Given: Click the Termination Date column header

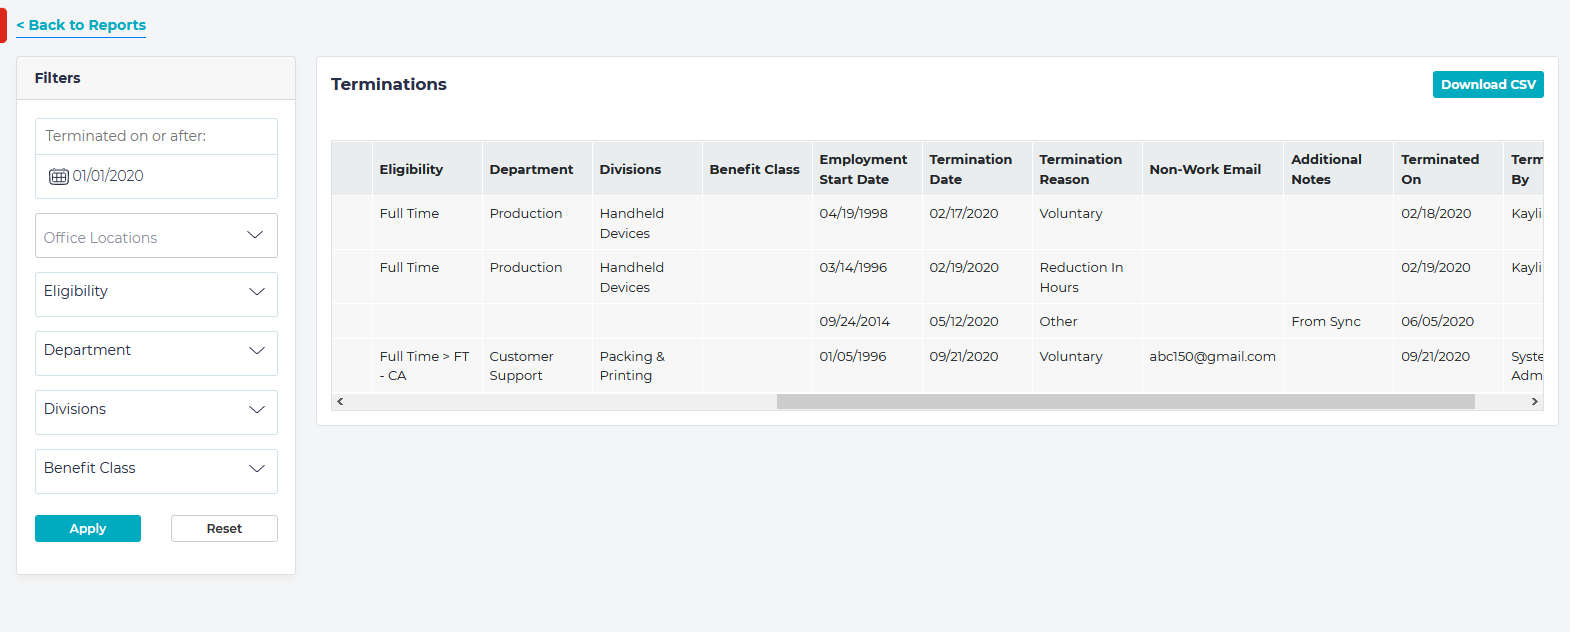Looking at the screenshot, I should pyautogui.click(x=970, y=169).
